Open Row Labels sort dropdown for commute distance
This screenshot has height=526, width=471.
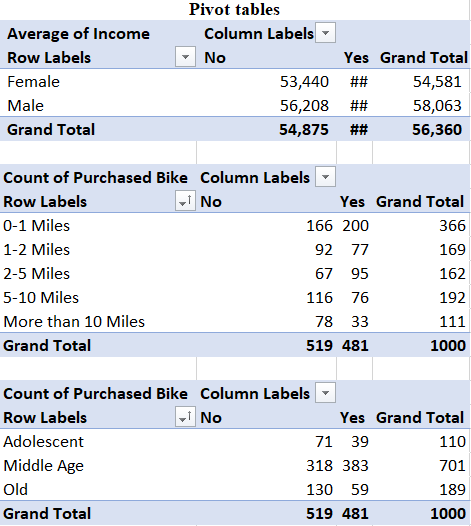click(x=185, y=201)
